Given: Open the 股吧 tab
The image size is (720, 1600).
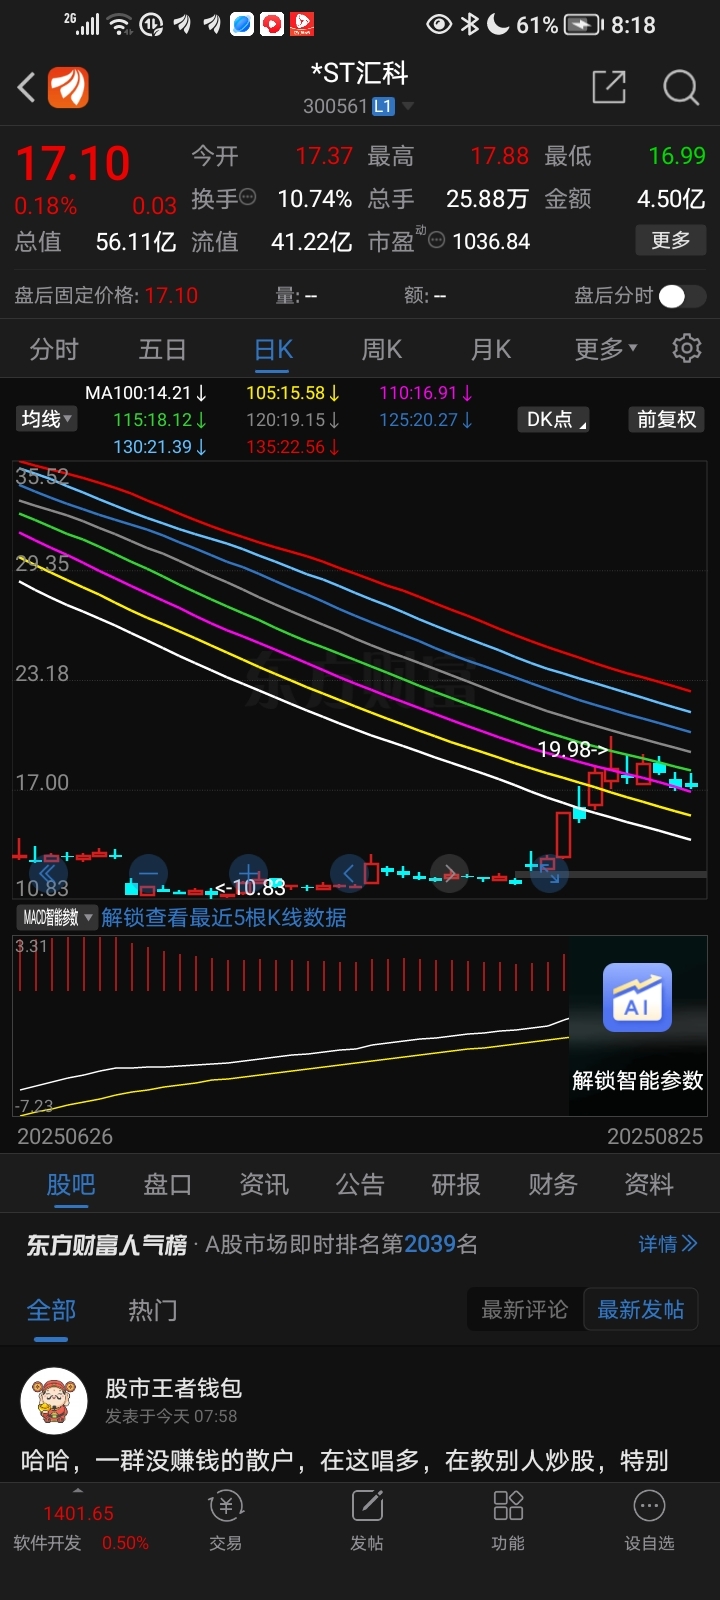Looking at the screenshot, I should [x=71, y=1185].
